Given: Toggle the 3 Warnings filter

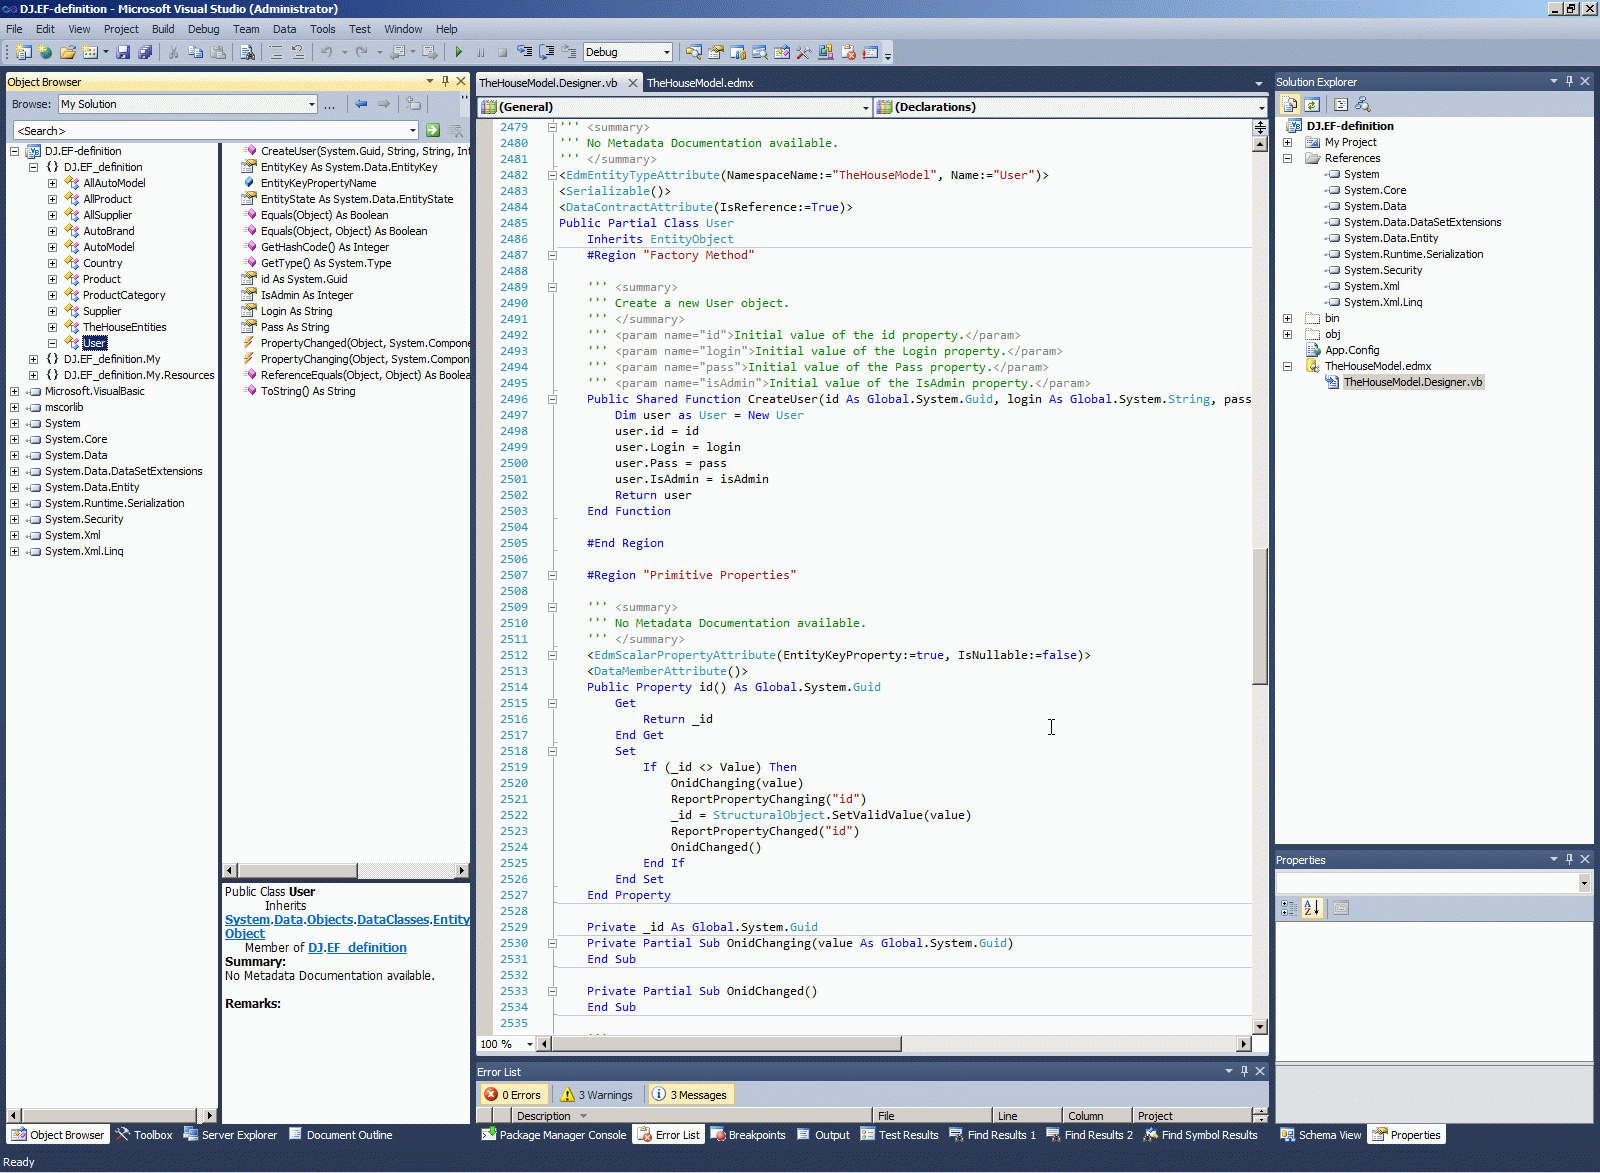Looking at the screenshot, I should (597, 1095).
